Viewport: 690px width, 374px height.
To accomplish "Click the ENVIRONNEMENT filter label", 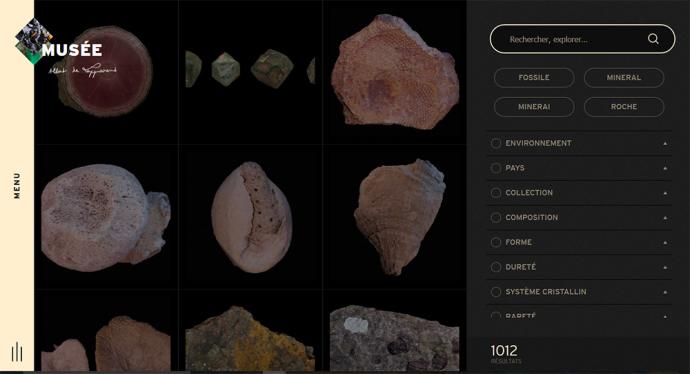I will point(538,143).
